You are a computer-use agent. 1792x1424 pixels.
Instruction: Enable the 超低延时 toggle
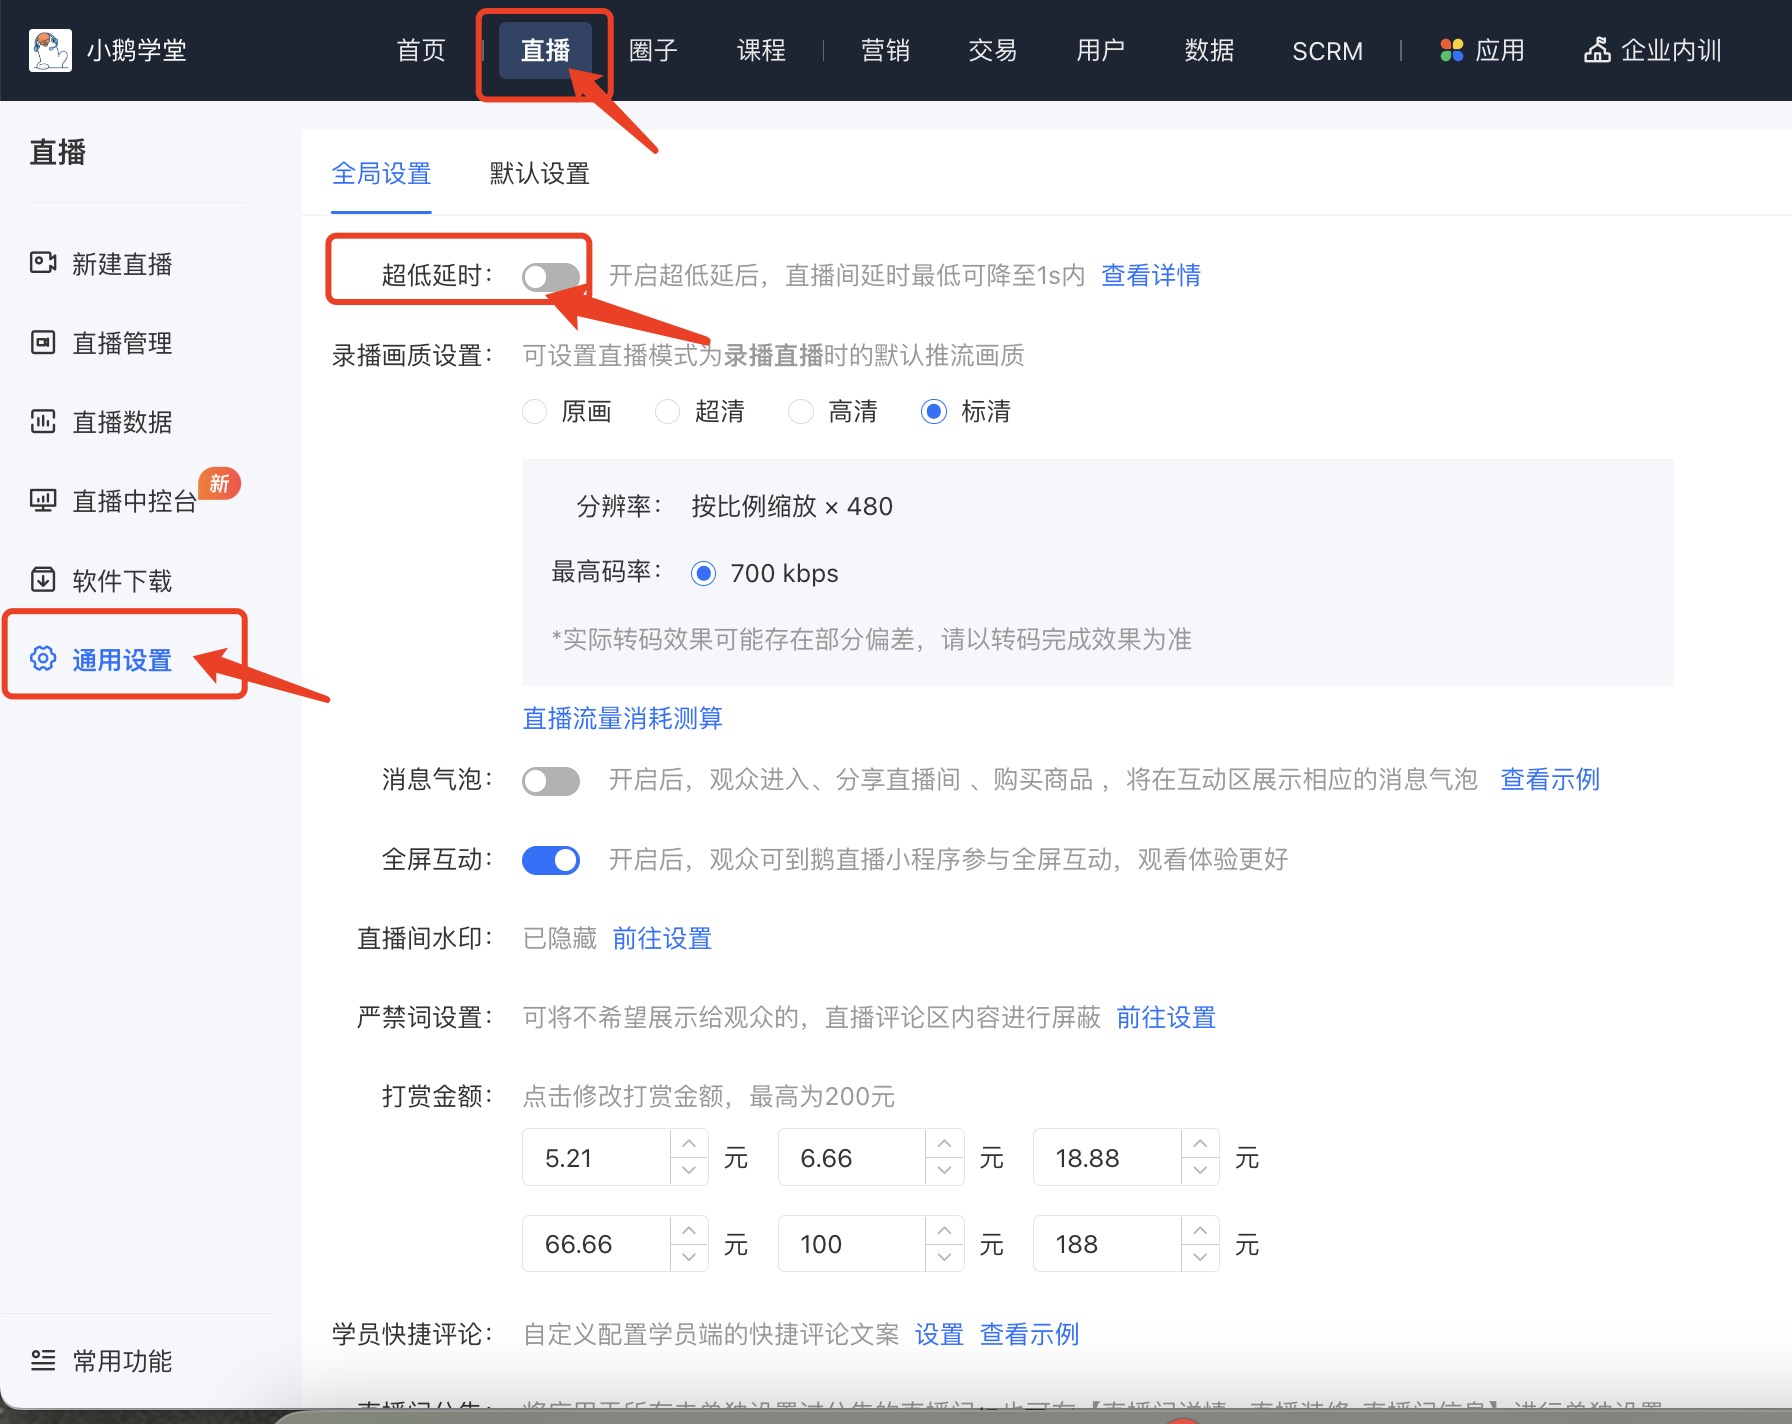[551, 276]
